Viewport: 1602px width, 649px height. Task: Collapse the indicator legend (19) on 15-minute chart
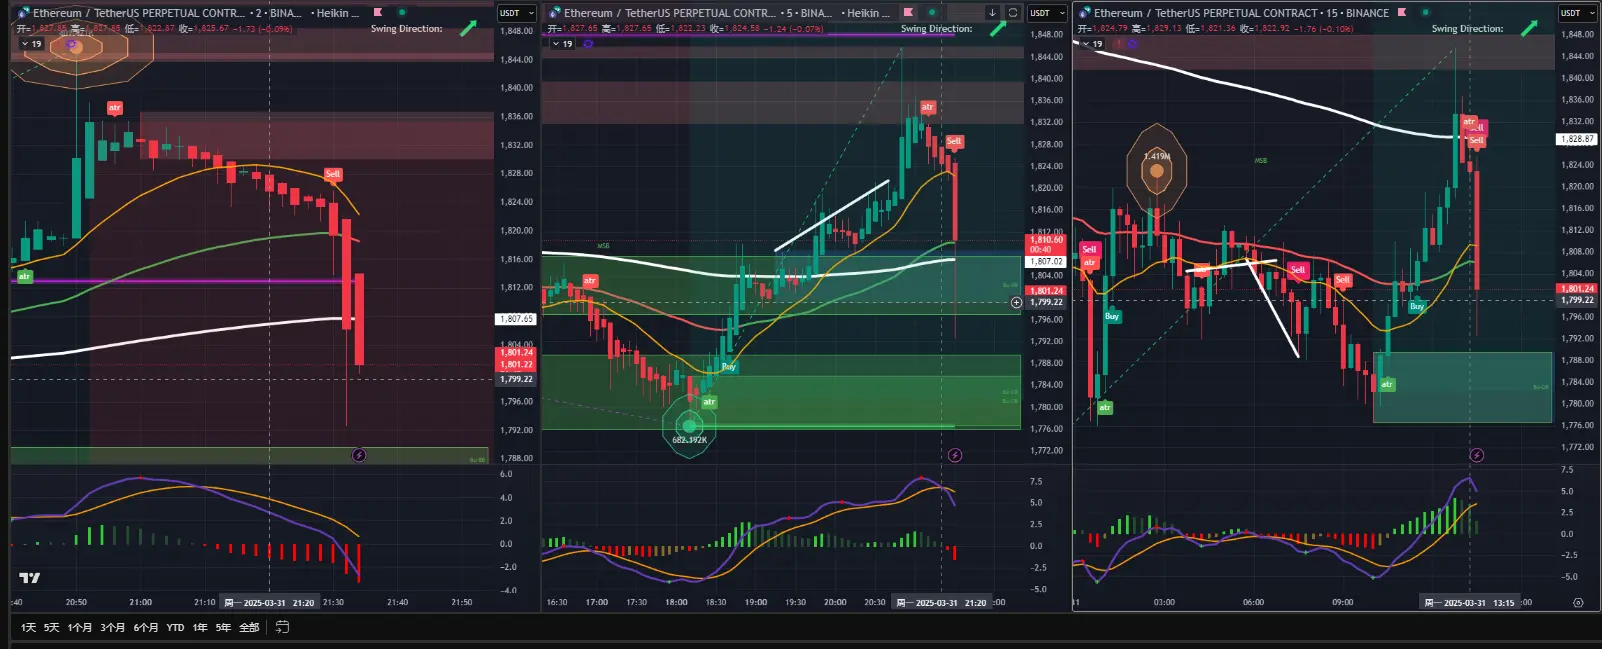coord(1092,44)
